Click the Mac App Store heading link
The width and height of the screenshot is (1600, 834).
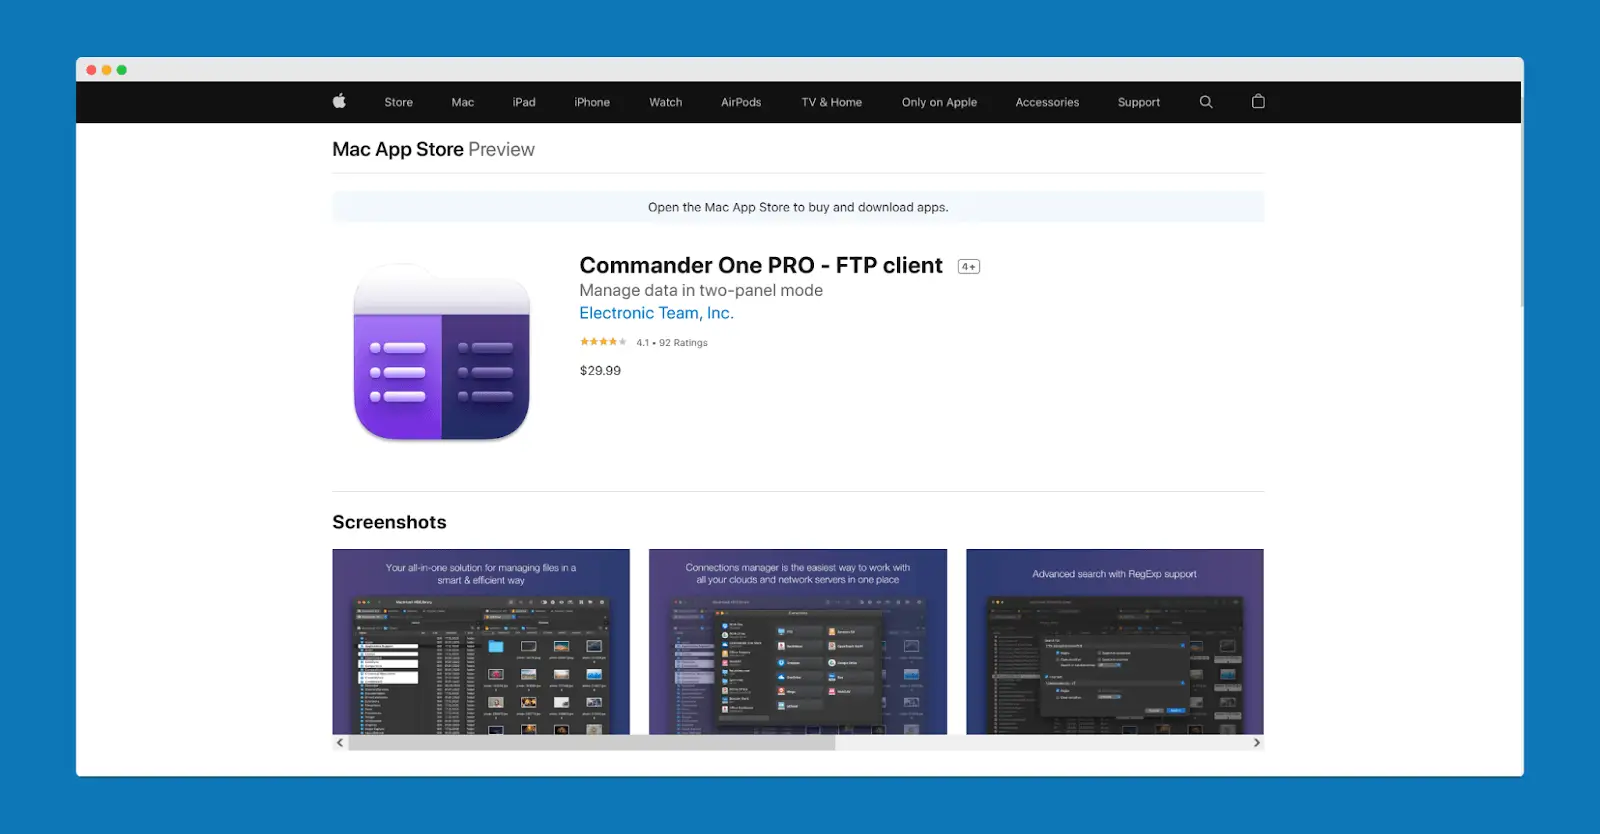pyautogui.click(x=398, y=149)
